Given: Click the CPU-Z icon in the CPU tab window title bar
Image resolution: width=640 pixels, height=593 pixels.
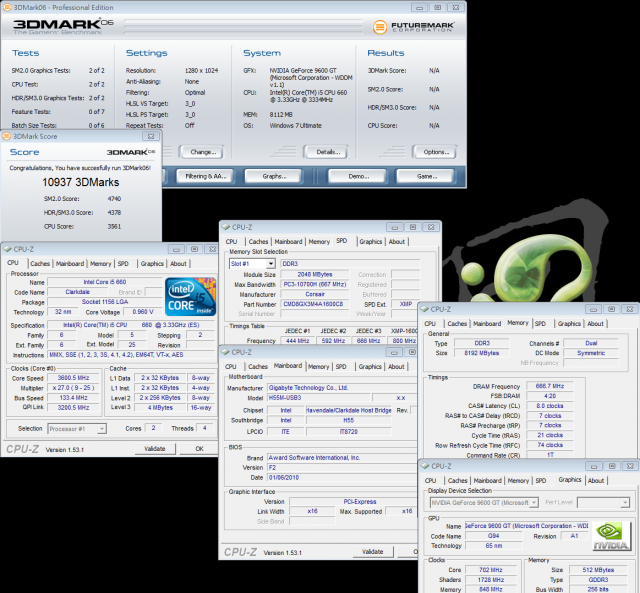Looking at the screenshot, I should click(7, 249).
